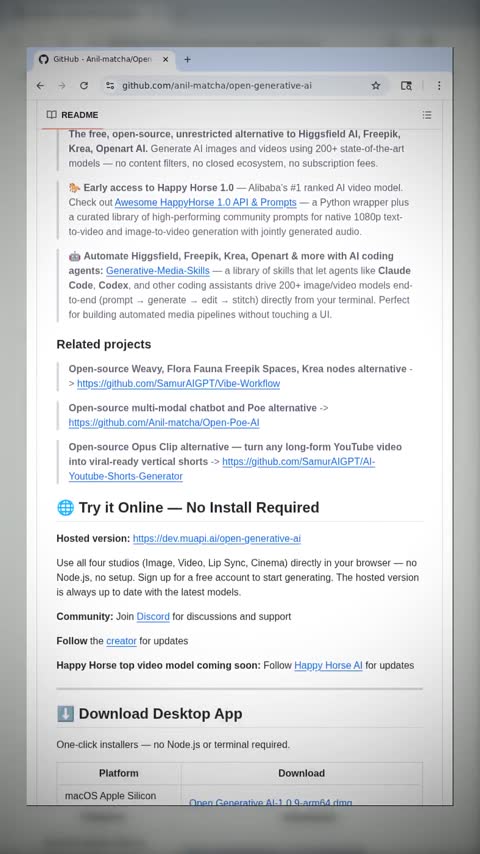480x854 pixels.
Task: Reload the page with refresh icon
Action: tap(84, 86)
